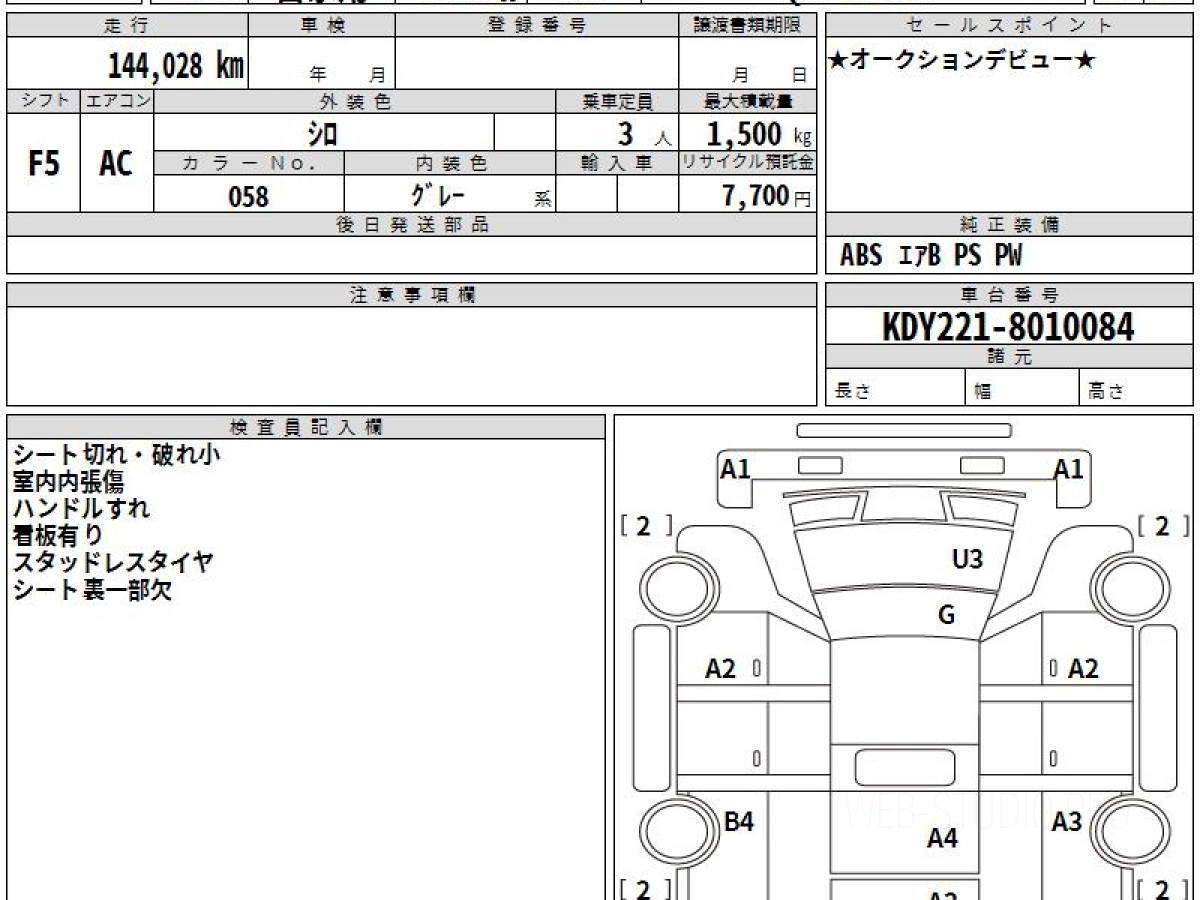Select the セールスポイント heading
The image size is (1200, 900).
1009,26
